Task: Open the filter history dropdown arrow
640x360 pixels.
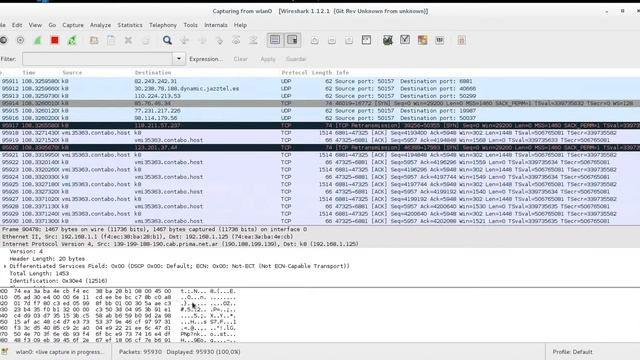Action: click(x=179, y=59)
